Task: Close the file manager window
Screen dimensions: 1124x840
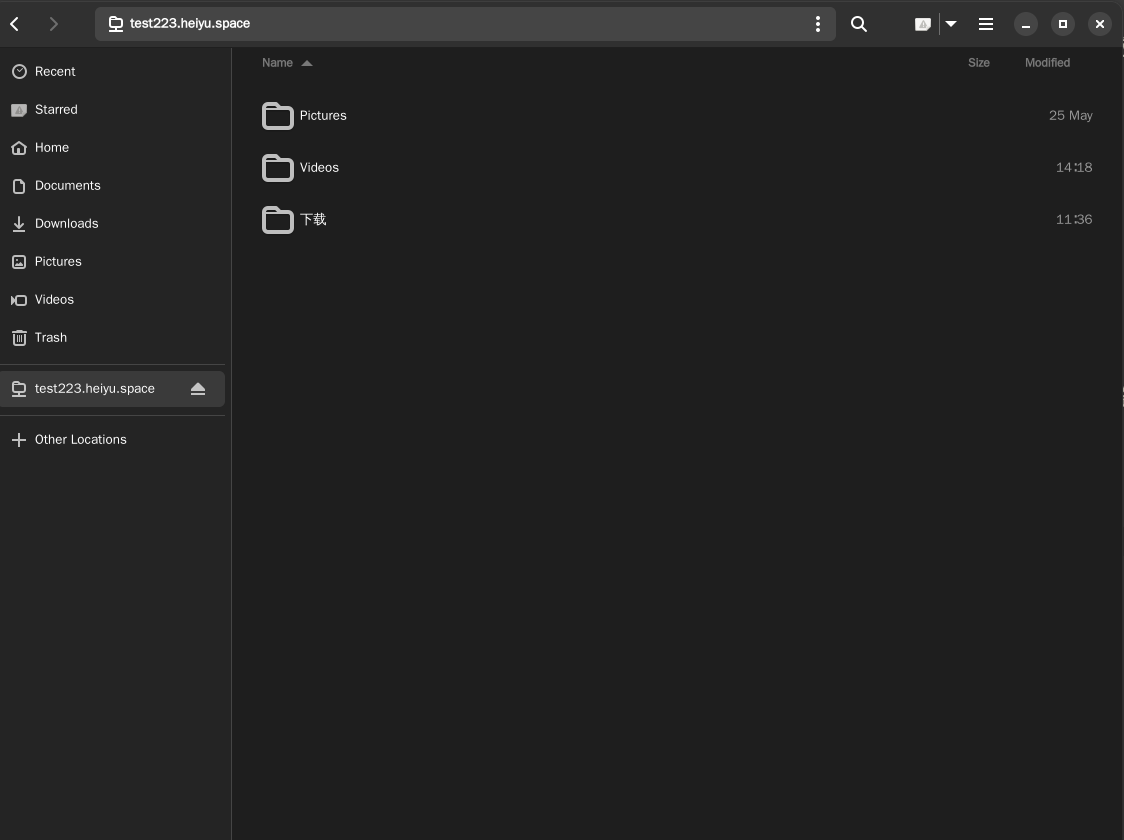Action: tap(1100, 24)
